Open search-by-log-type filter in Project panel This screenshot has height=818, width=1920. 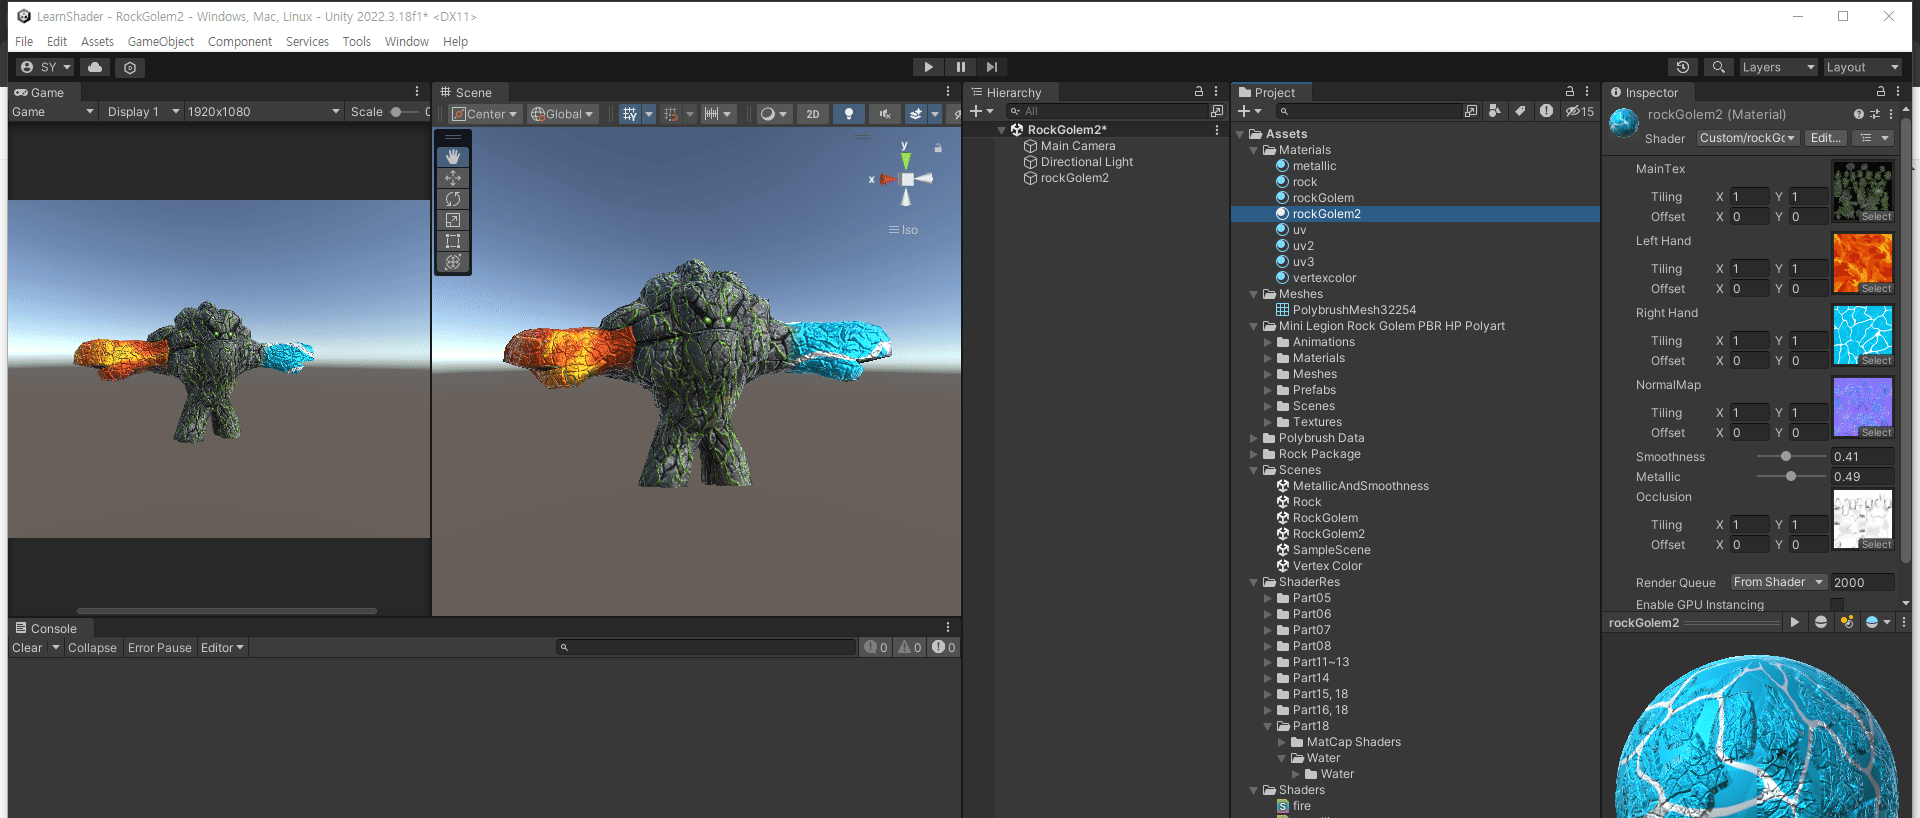(1546, 111)
